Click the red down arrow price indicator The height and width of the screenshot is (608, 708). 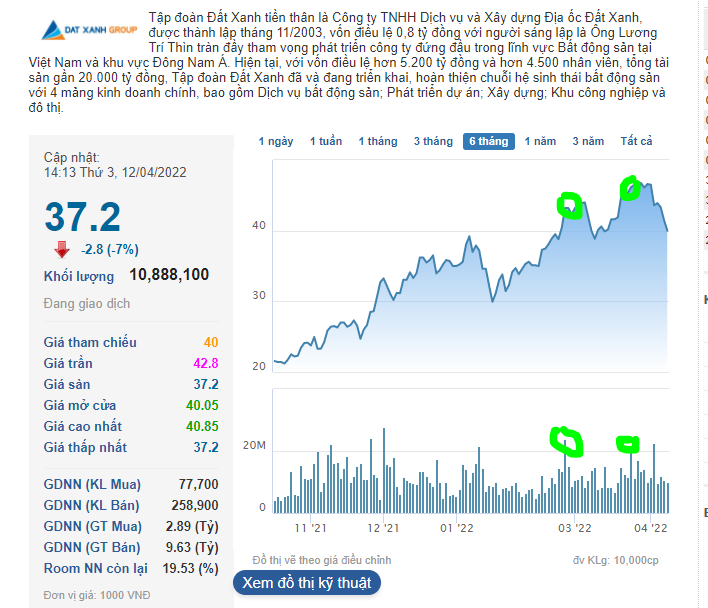tap(62, 249)
